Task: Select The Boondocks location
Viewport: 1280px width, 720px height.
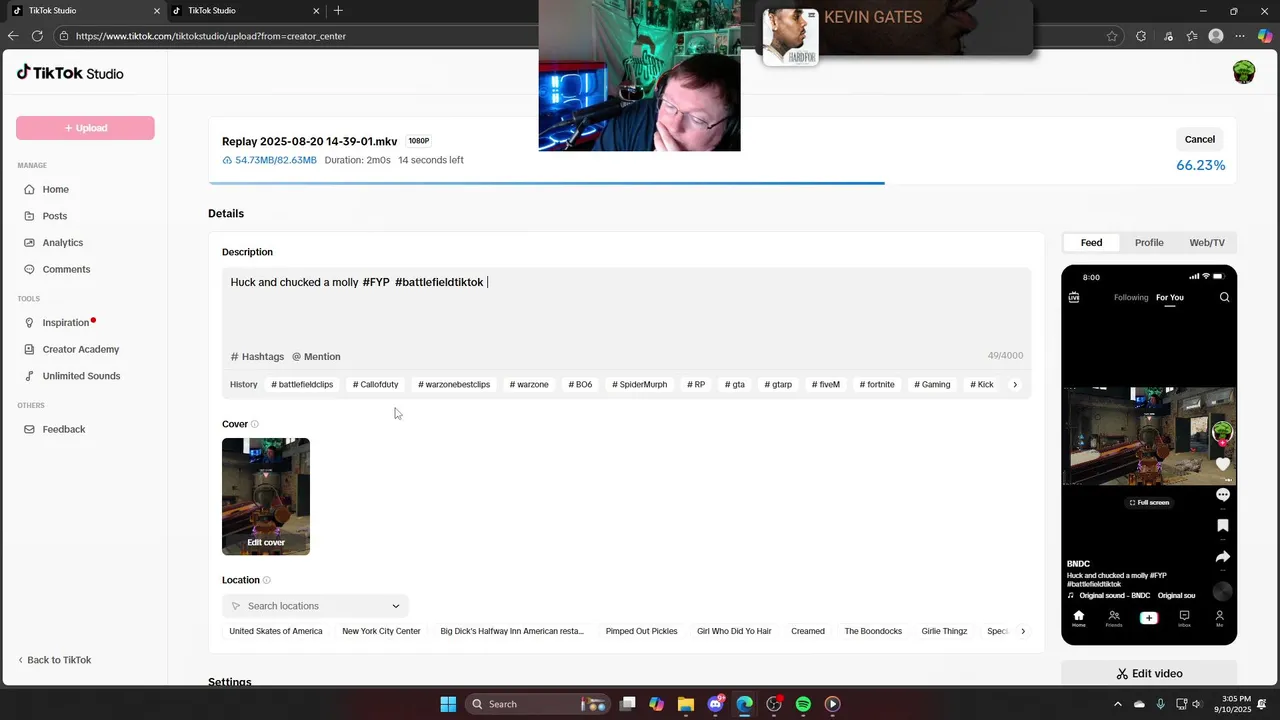Action: 873,631
